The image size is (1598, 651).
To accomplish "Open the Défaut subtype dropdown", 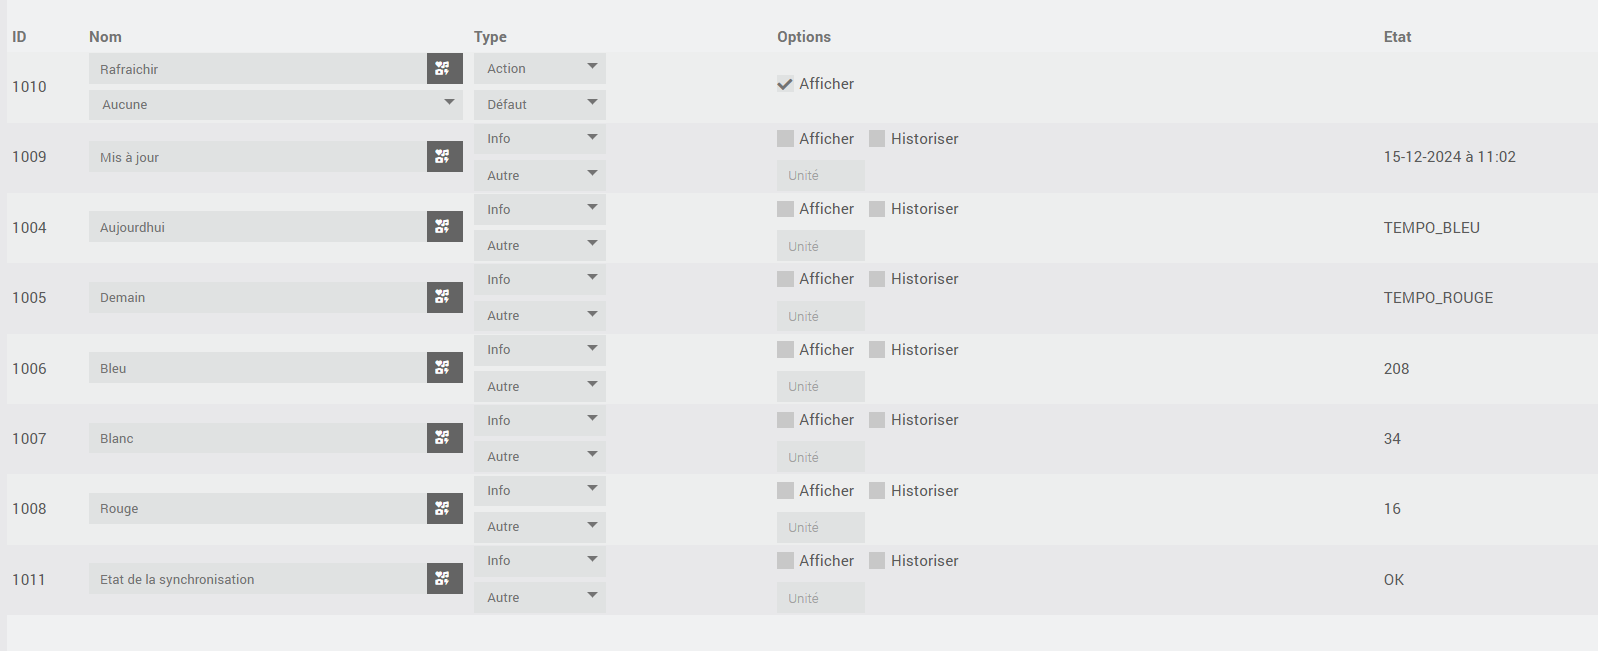I will pyautogui.click(x=540, y=104).
